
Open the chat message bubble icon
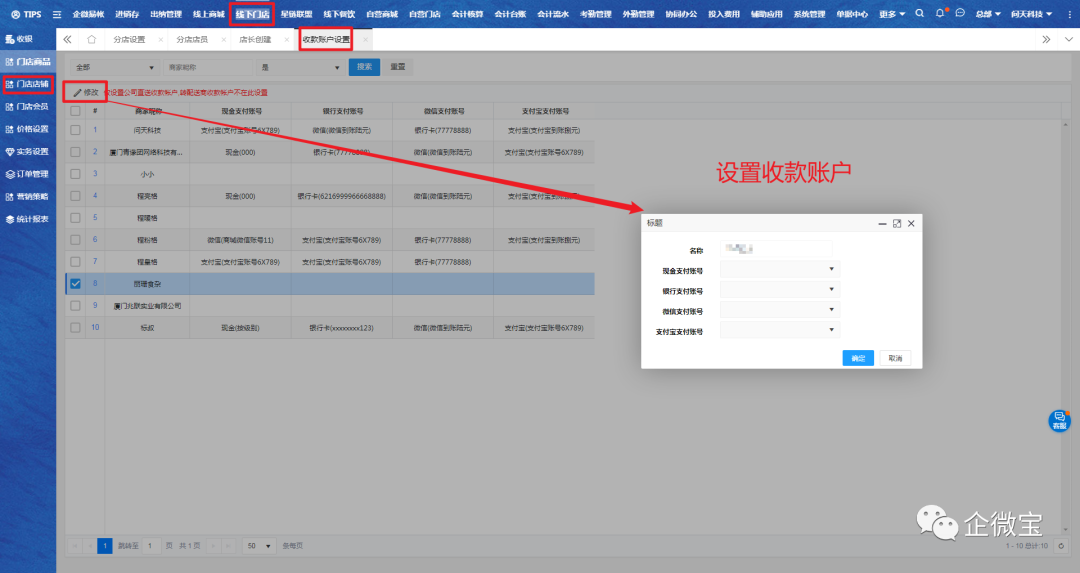click(960, 14)
